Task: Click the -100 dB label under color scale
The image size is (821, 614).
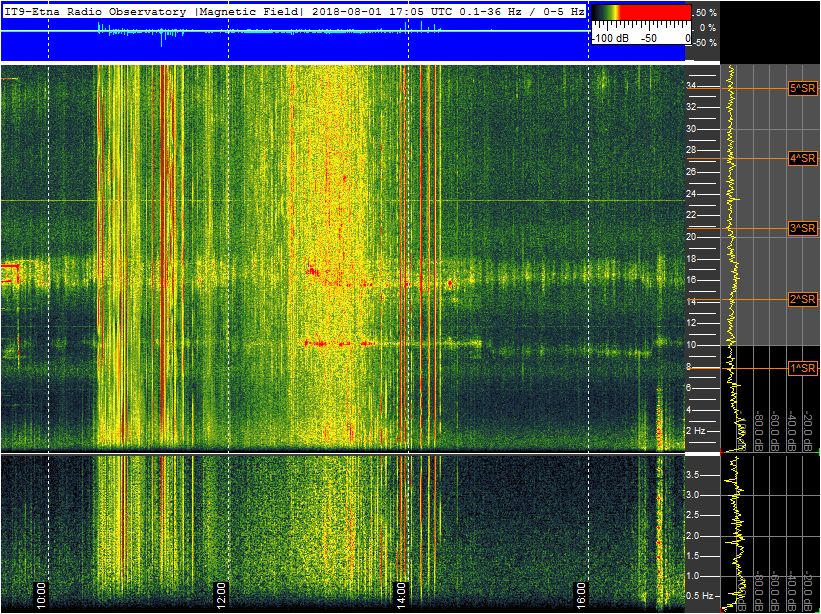Action: click(x=609, y=38)
